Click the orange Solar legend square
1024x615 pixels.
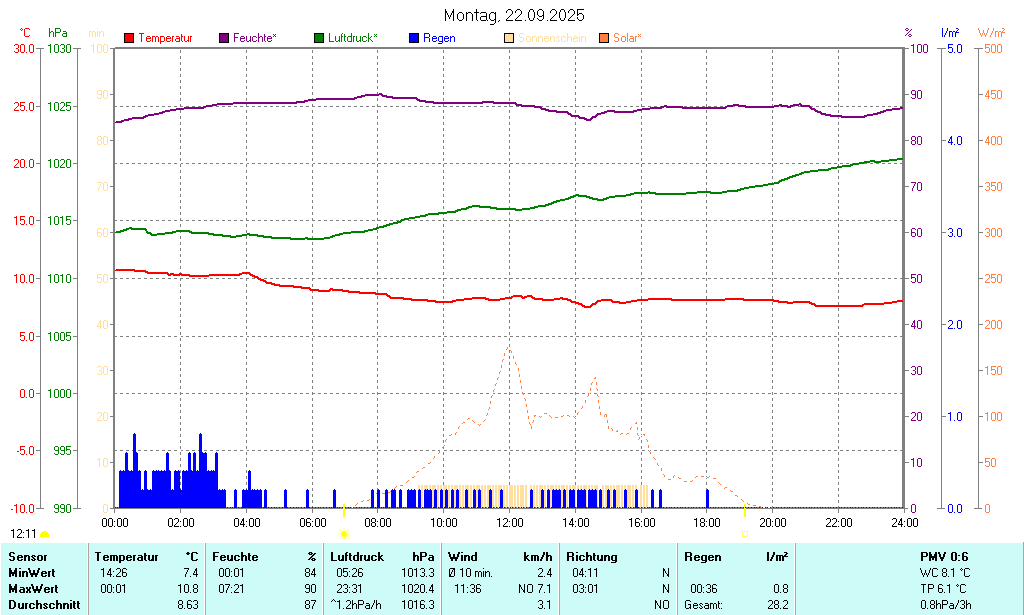(x=604, y=38)
